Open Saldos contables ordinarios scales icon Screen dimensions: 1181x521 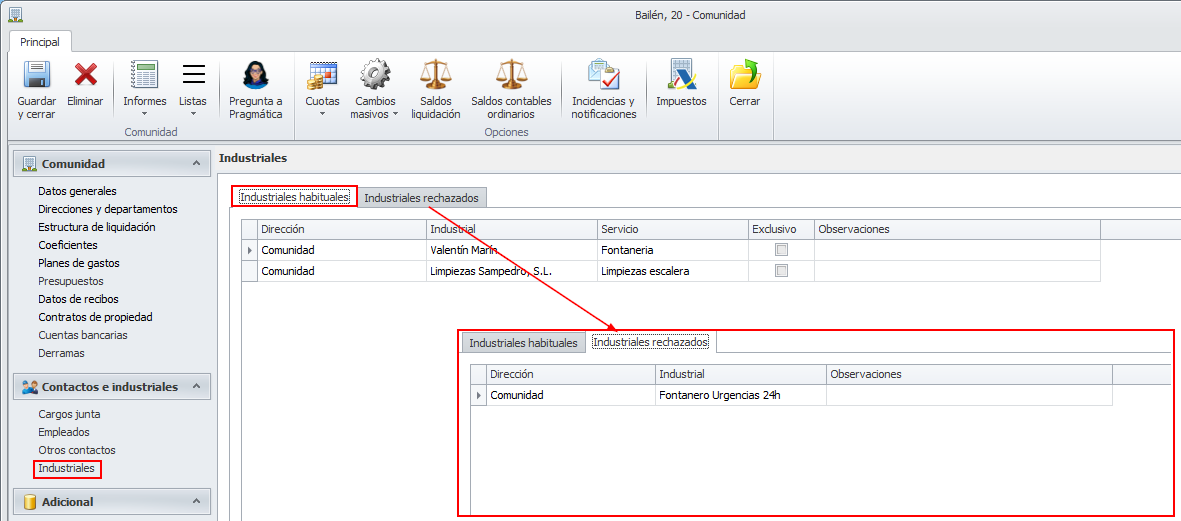[511, 75]
